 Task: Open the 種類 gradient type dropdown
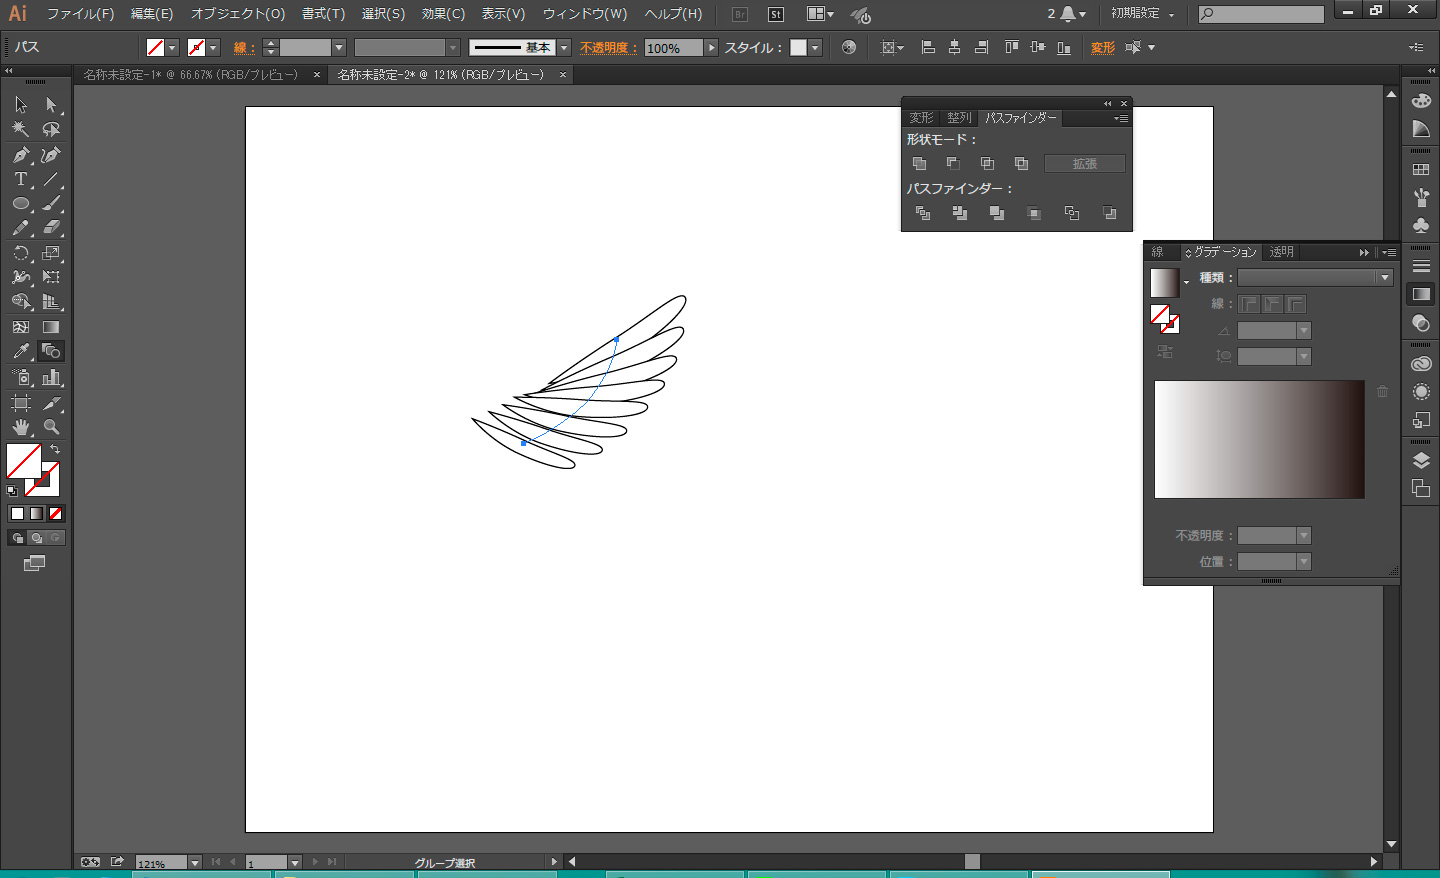coord(1384,278)
